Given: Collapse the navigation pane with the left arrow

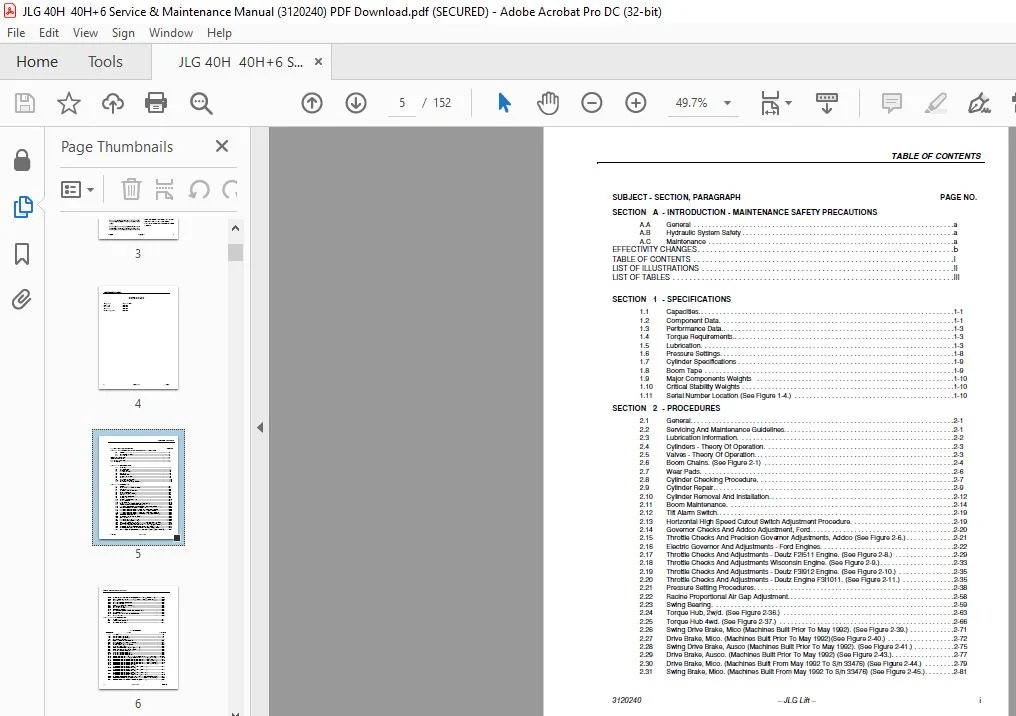Looking at the screenshot, I should pos(260,428).
